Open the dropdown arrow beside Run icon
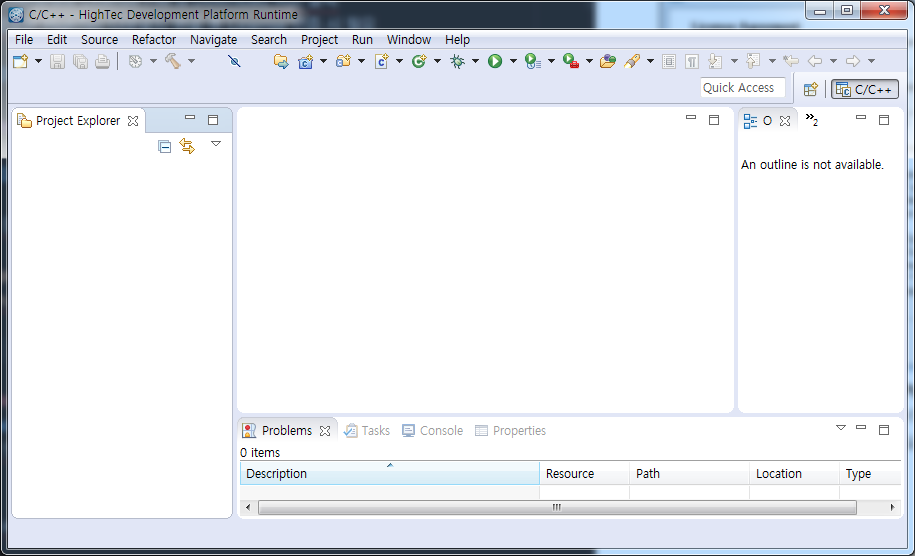915x556 pixels. [x=514, y=61]
